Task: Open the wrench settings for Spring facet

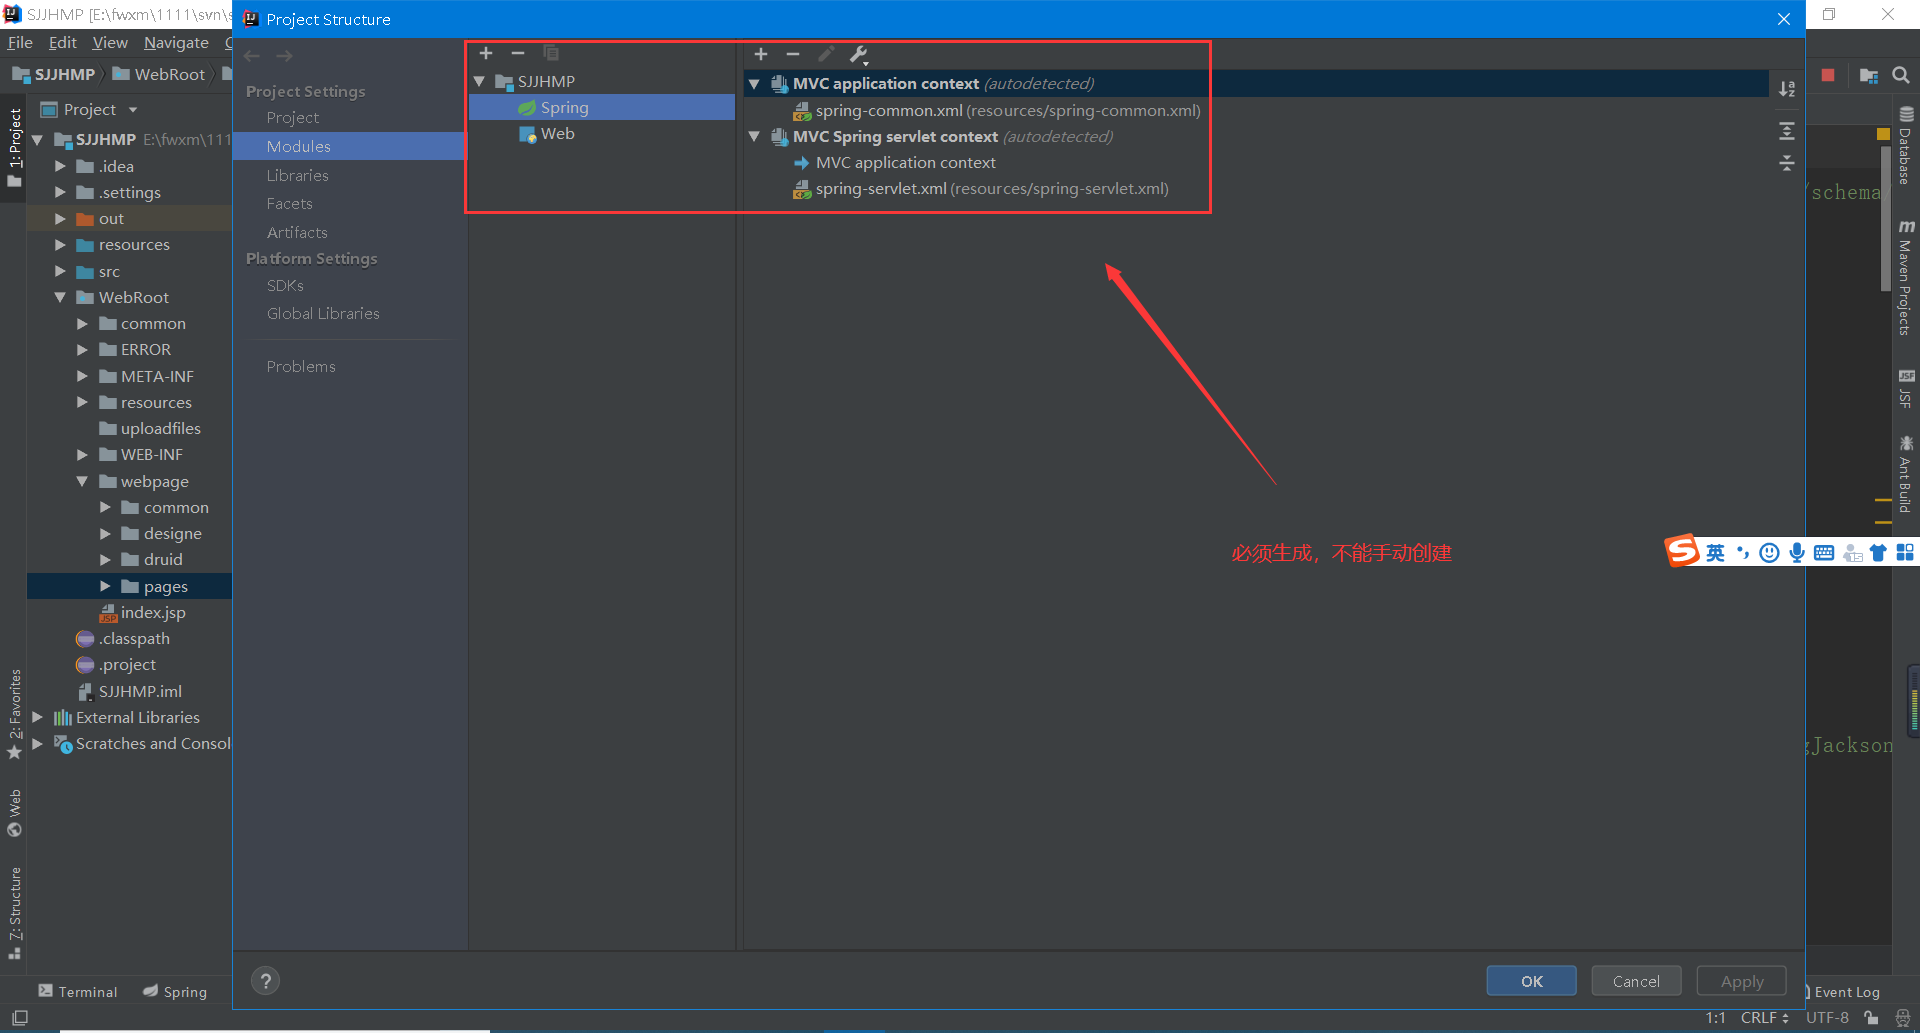Action: [x=859, y=54]
